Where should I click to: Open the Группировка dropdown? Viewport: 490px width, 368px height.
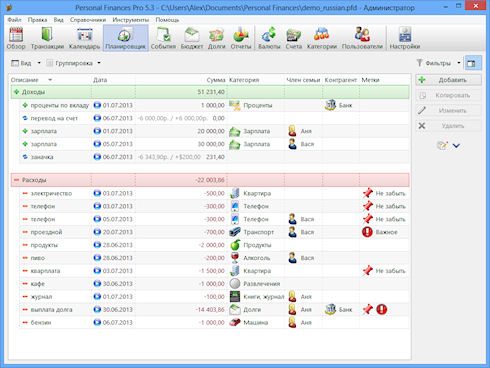pyautogui.click(x=74, y=63)
